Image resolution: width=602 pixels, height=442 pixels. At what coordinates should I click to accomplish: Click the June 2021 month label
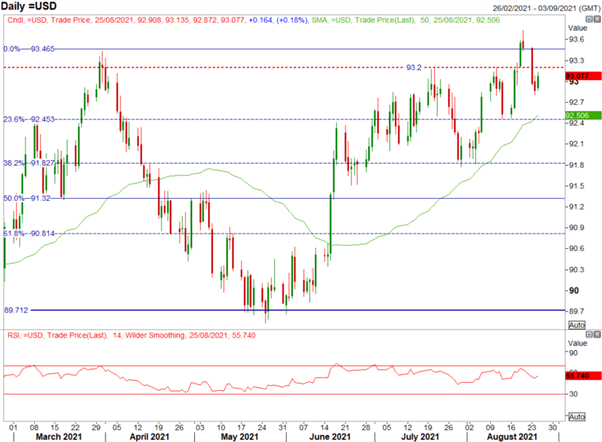tap(330, 437)
